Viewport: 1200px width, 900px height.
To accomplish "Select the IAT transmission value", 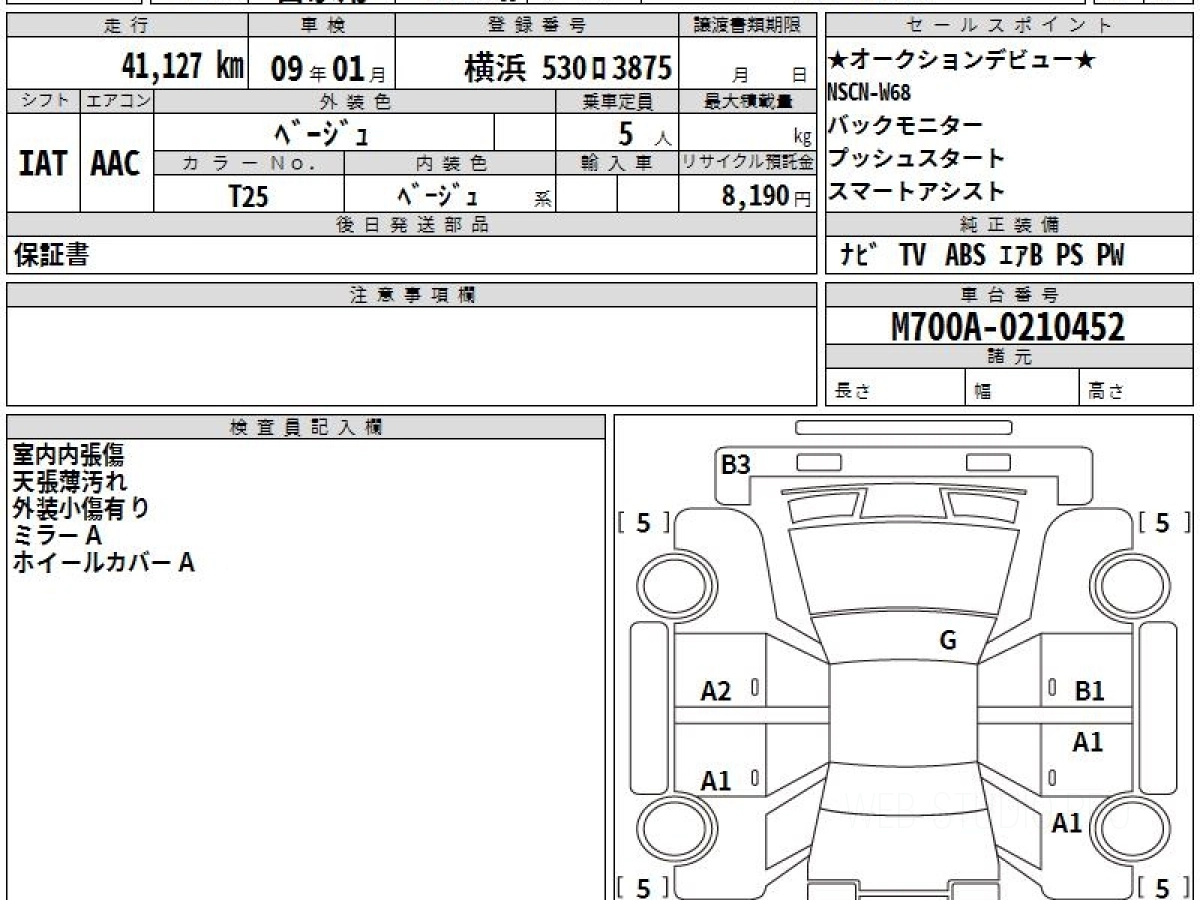I will 43,163.
